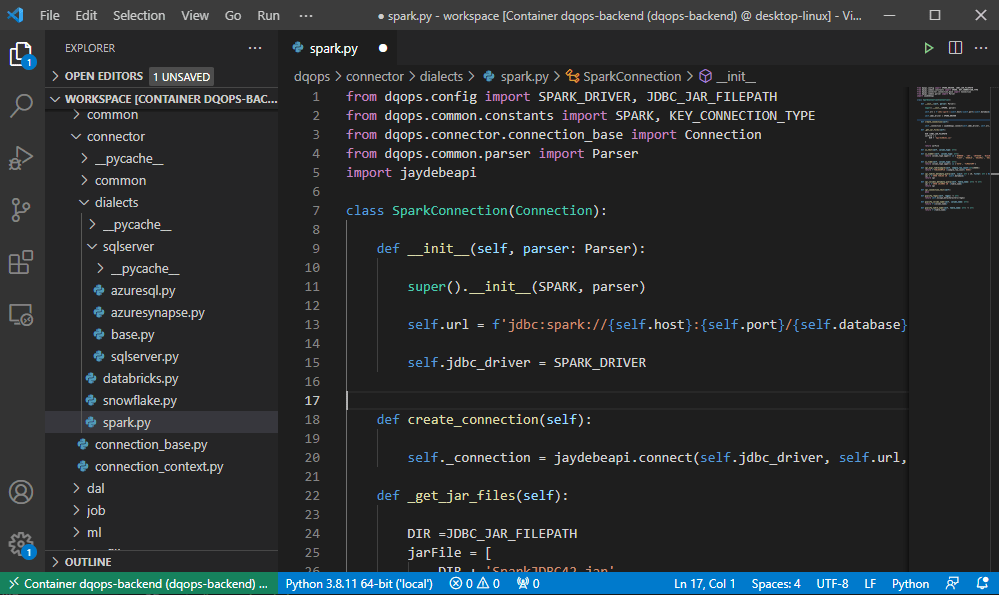Open the Selection menu
999x595 pixels.
pos(139,16)
